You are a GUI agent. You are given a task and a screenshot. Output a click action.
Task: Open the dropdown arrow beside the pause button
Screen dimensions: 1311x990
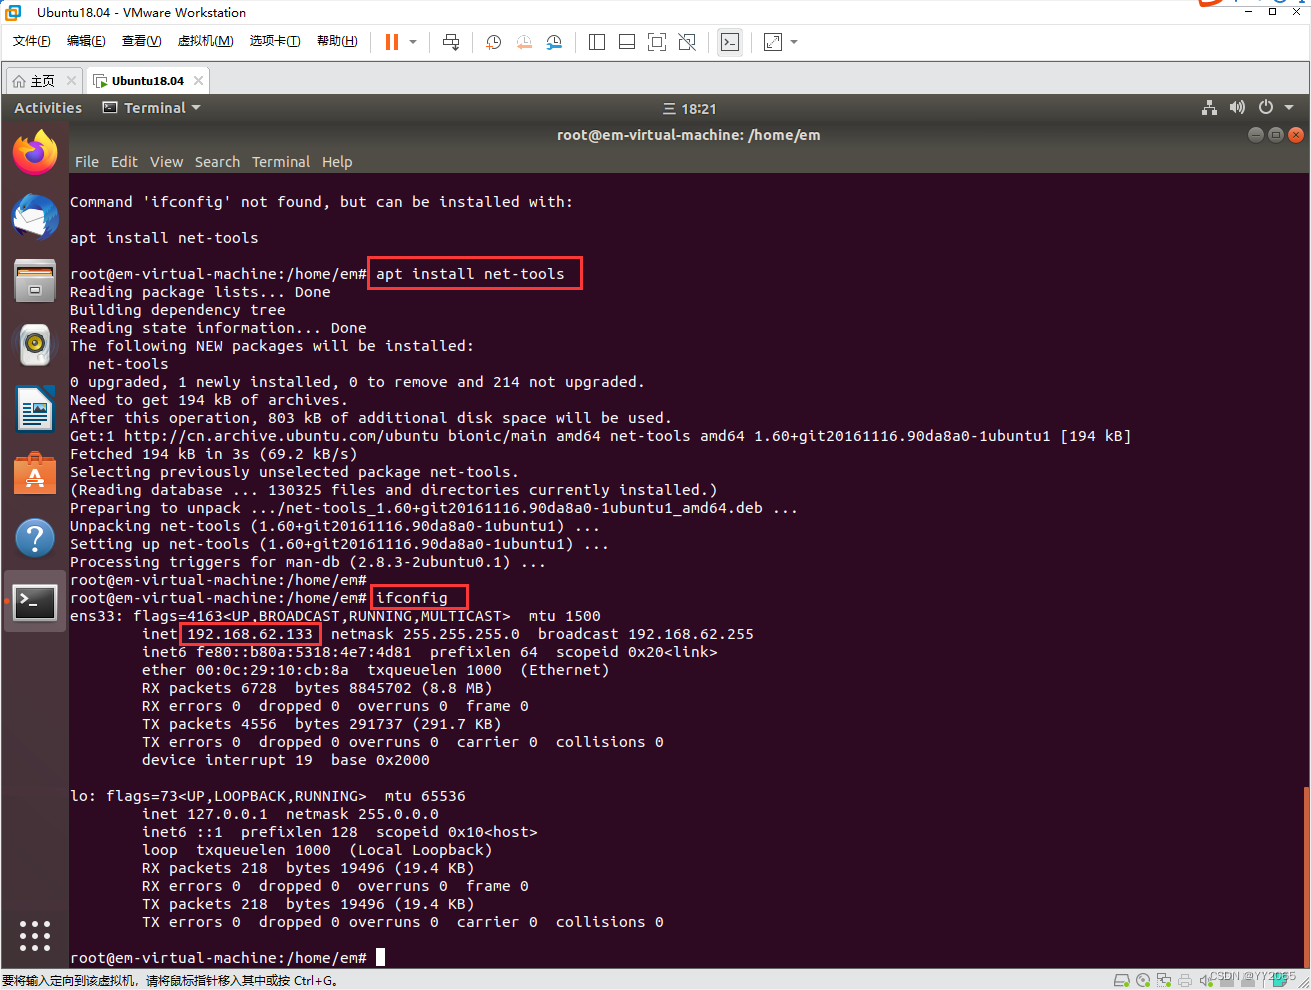pos(413,42)
